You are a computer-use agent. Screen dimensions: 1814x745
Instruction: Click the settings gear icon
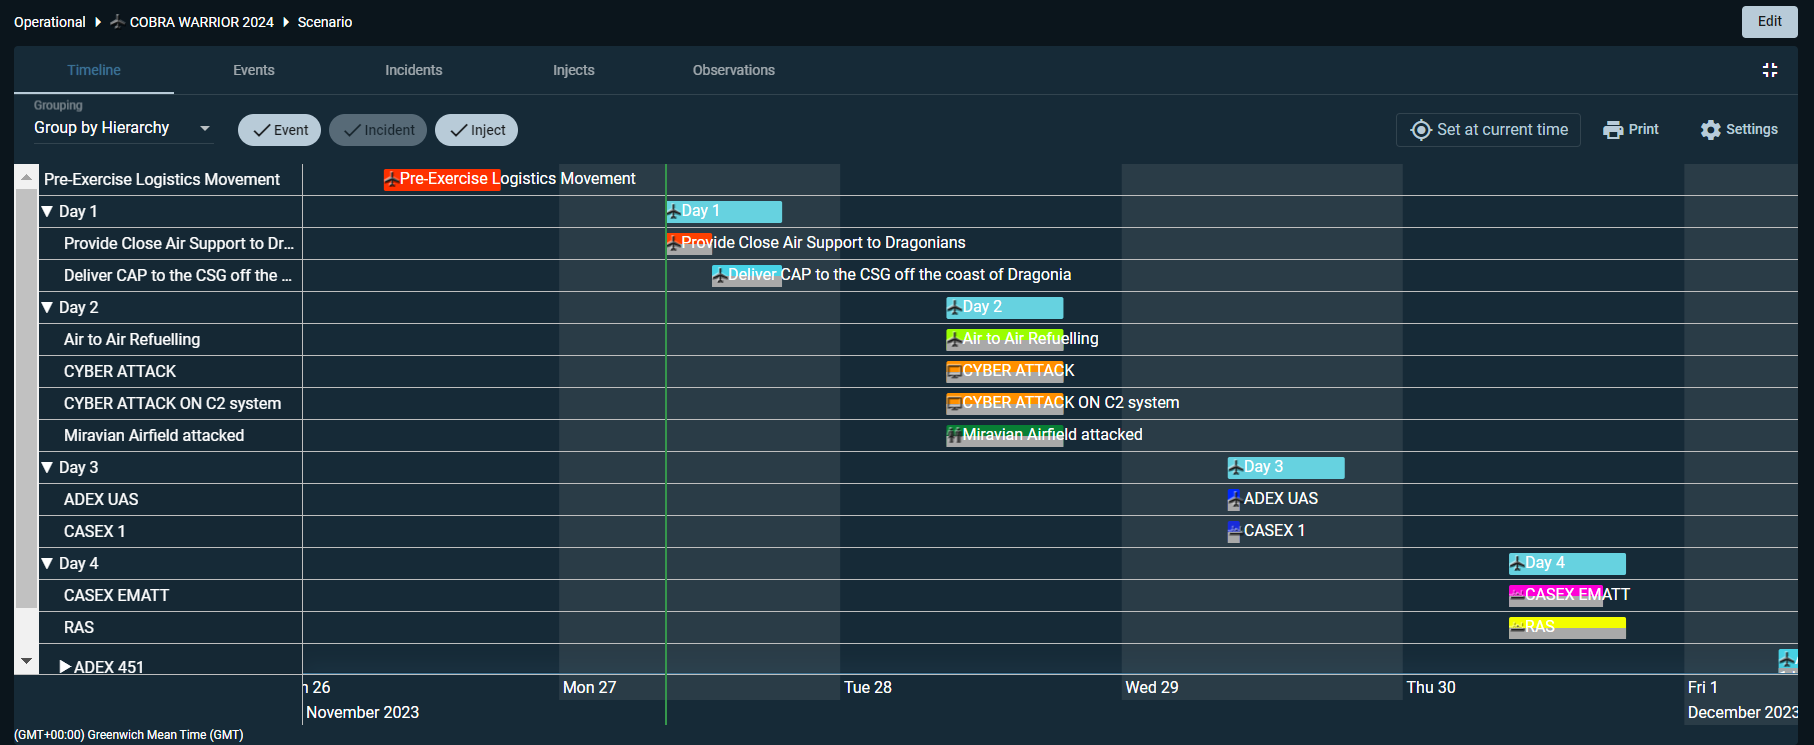[1710, 130]
